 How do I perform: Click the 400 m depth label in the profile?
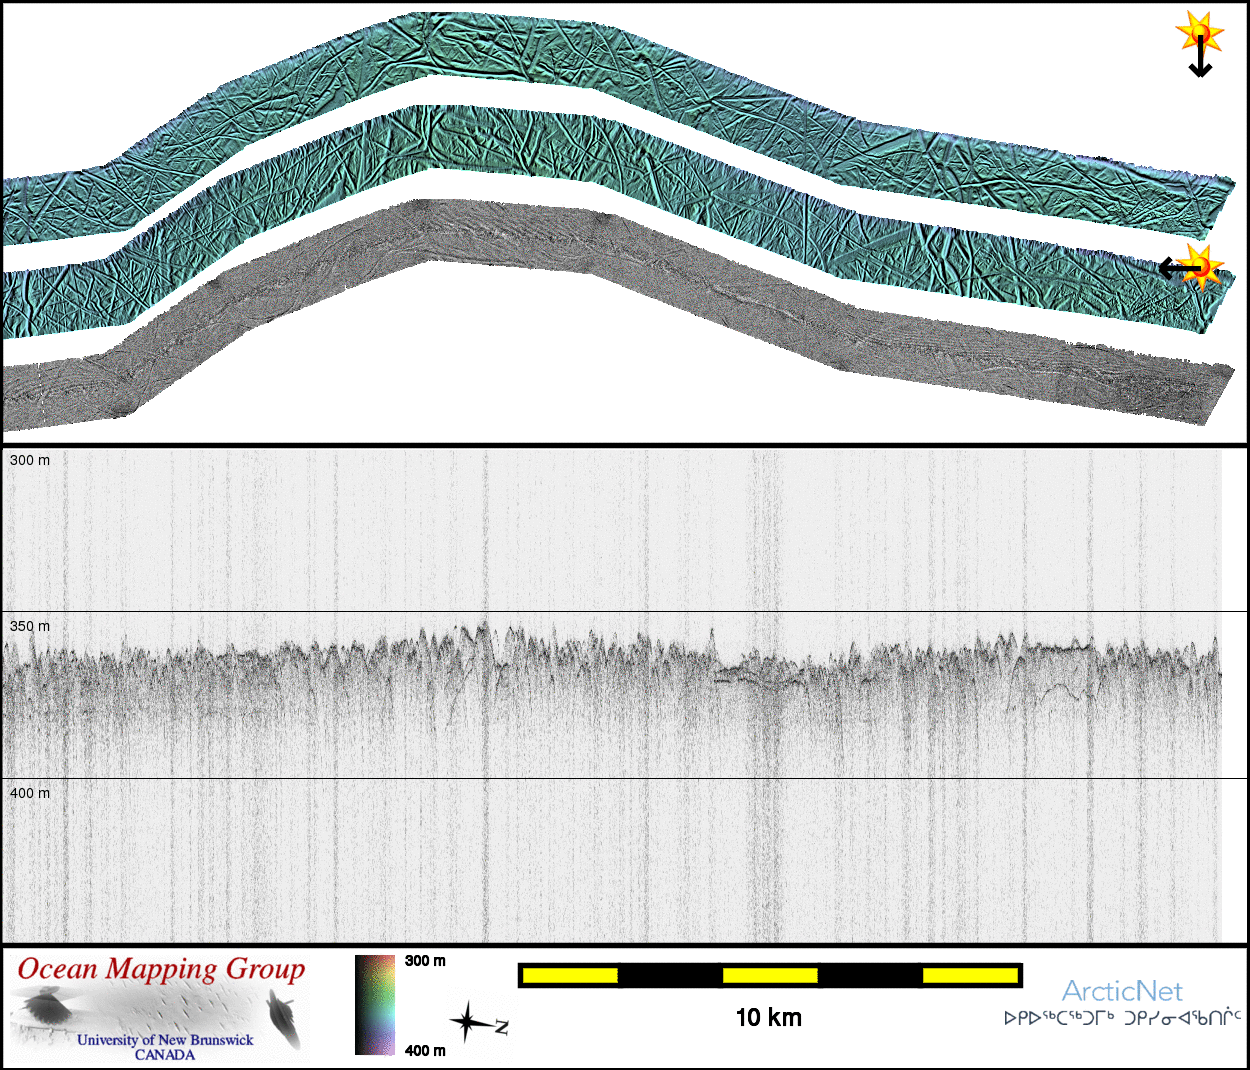coord(30,793)
